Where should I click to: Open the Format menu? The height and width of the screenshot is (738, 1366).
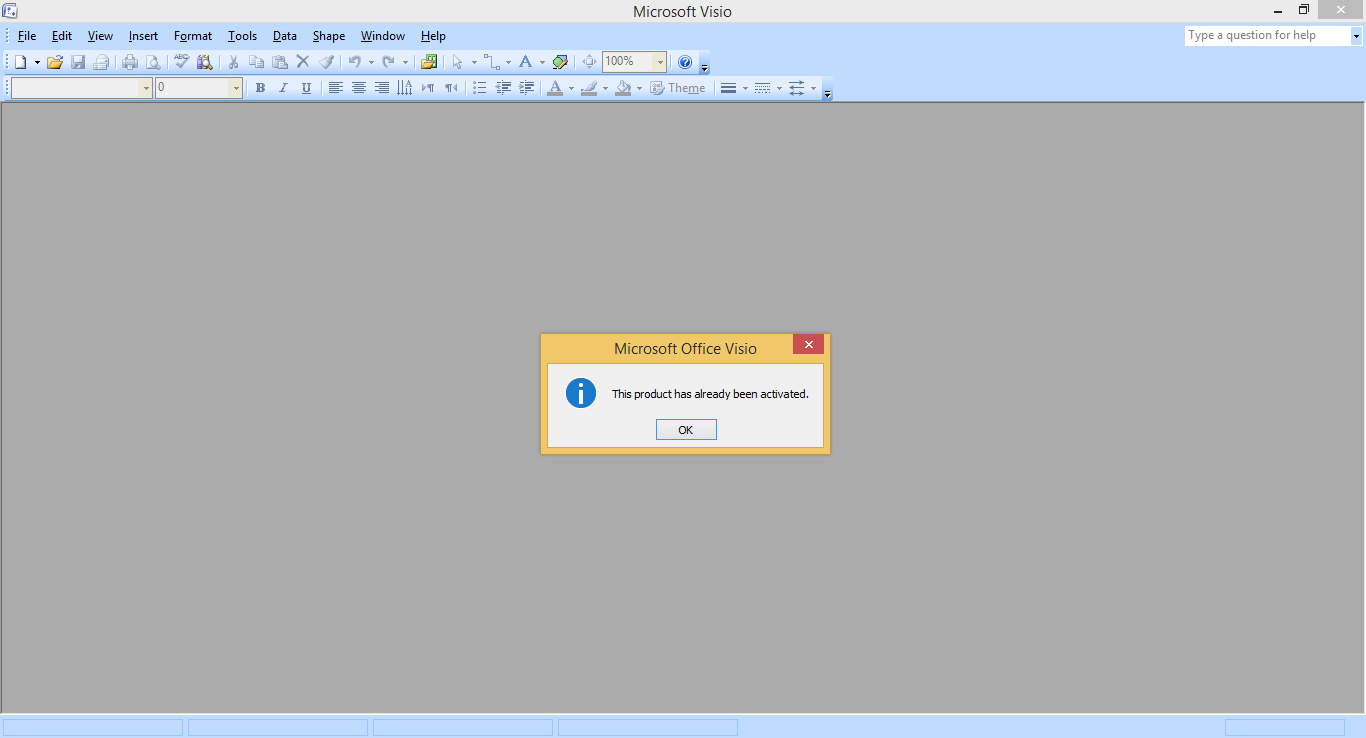(193, 36)
